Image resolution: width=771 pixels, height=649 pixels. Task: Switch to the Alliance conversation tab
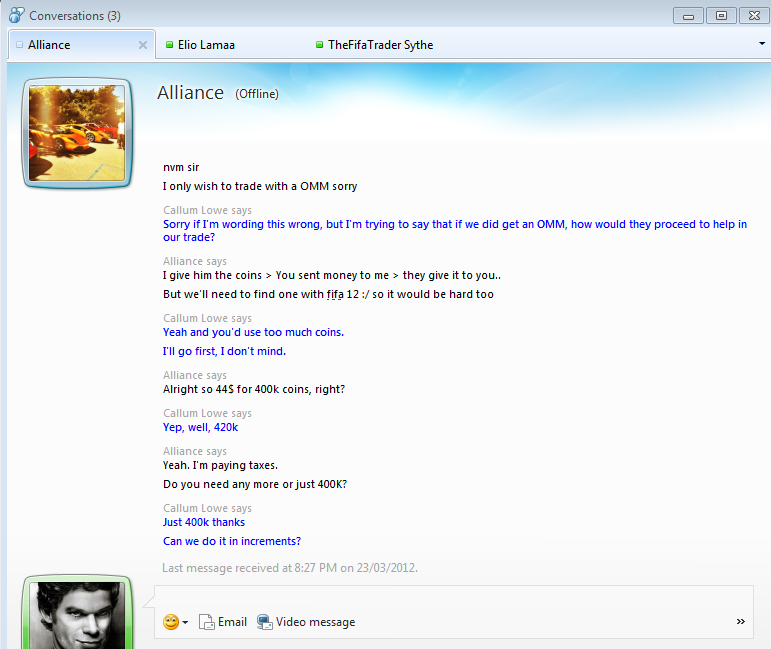coord(81,45)
